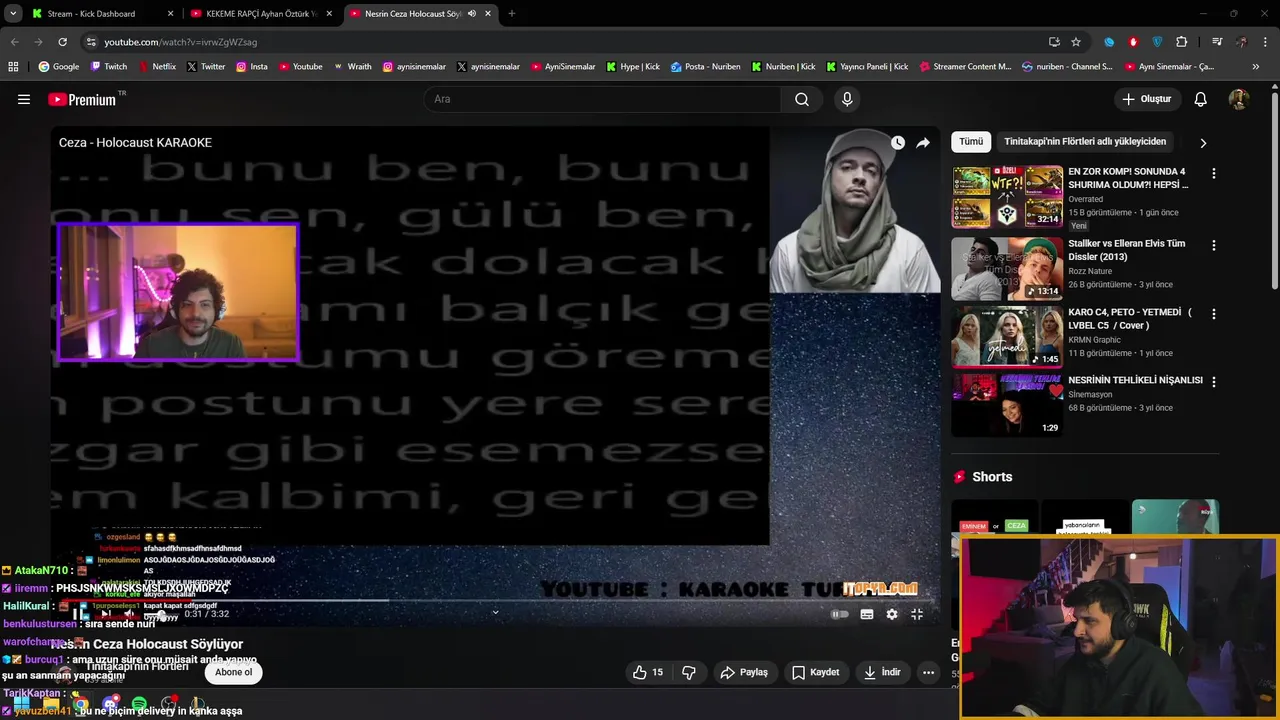Exit full screen using the player corner icon
The height and width of the screenshot is (720, 1280).
917,614
